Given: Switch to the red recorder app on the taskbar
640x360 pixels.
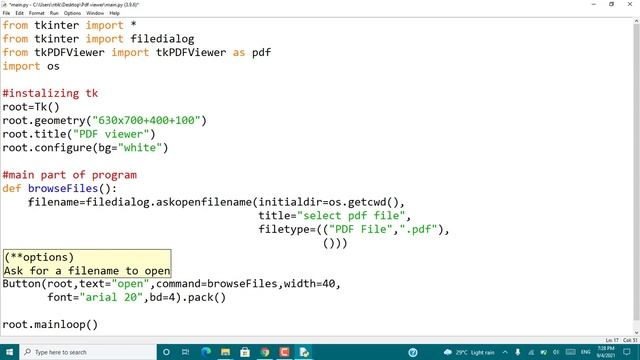Looking at the screenshot, I should click(284, 352).
